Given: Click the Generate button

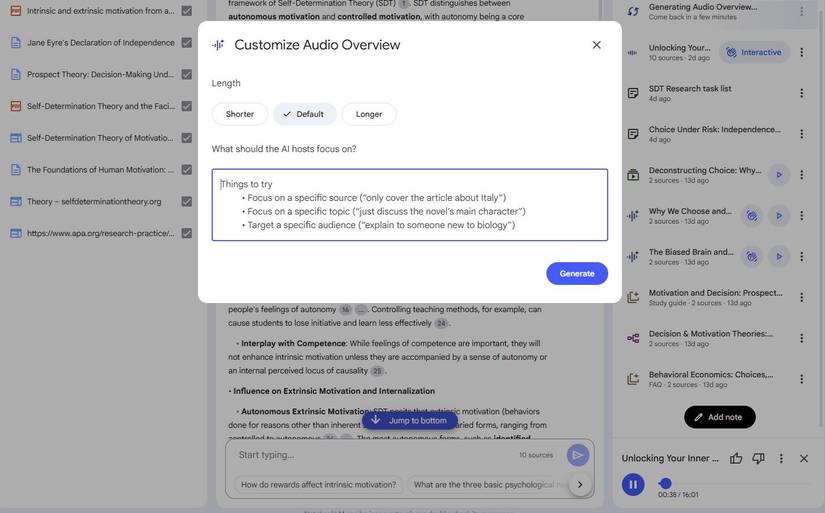Looking at the screenshot, I should coord(576,273).
